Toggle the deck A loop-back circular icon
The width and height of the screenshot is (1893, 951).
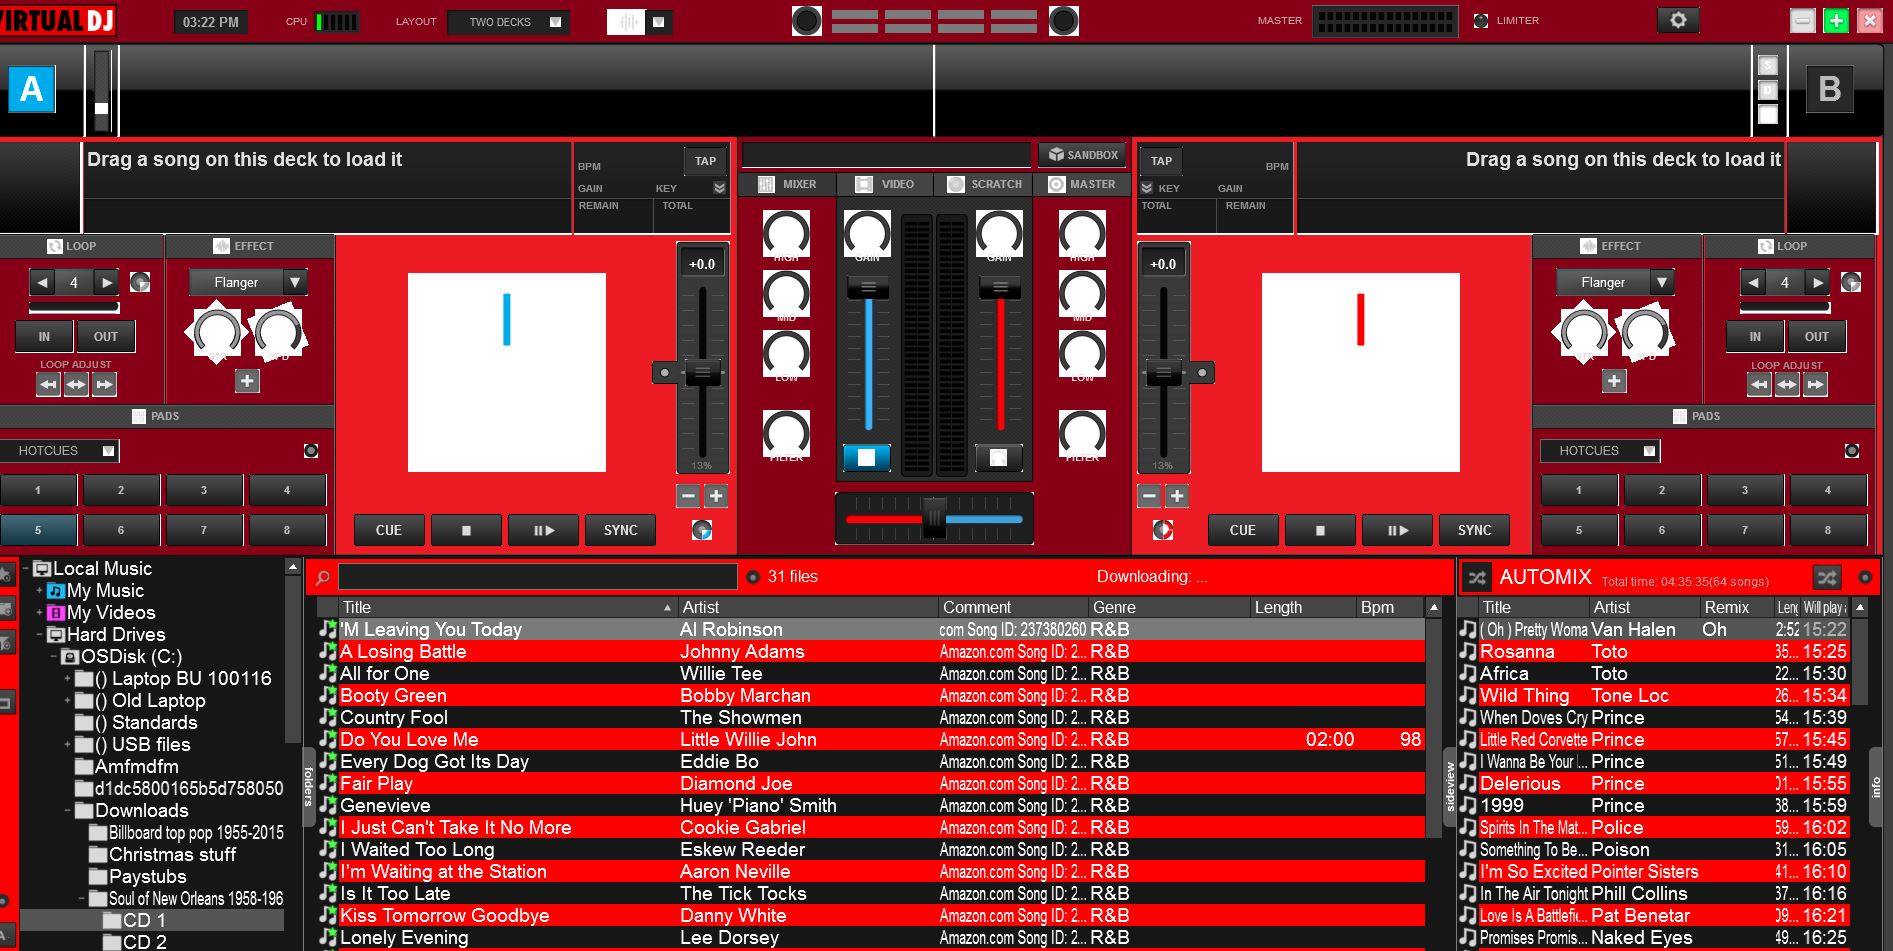pos(140,283)
